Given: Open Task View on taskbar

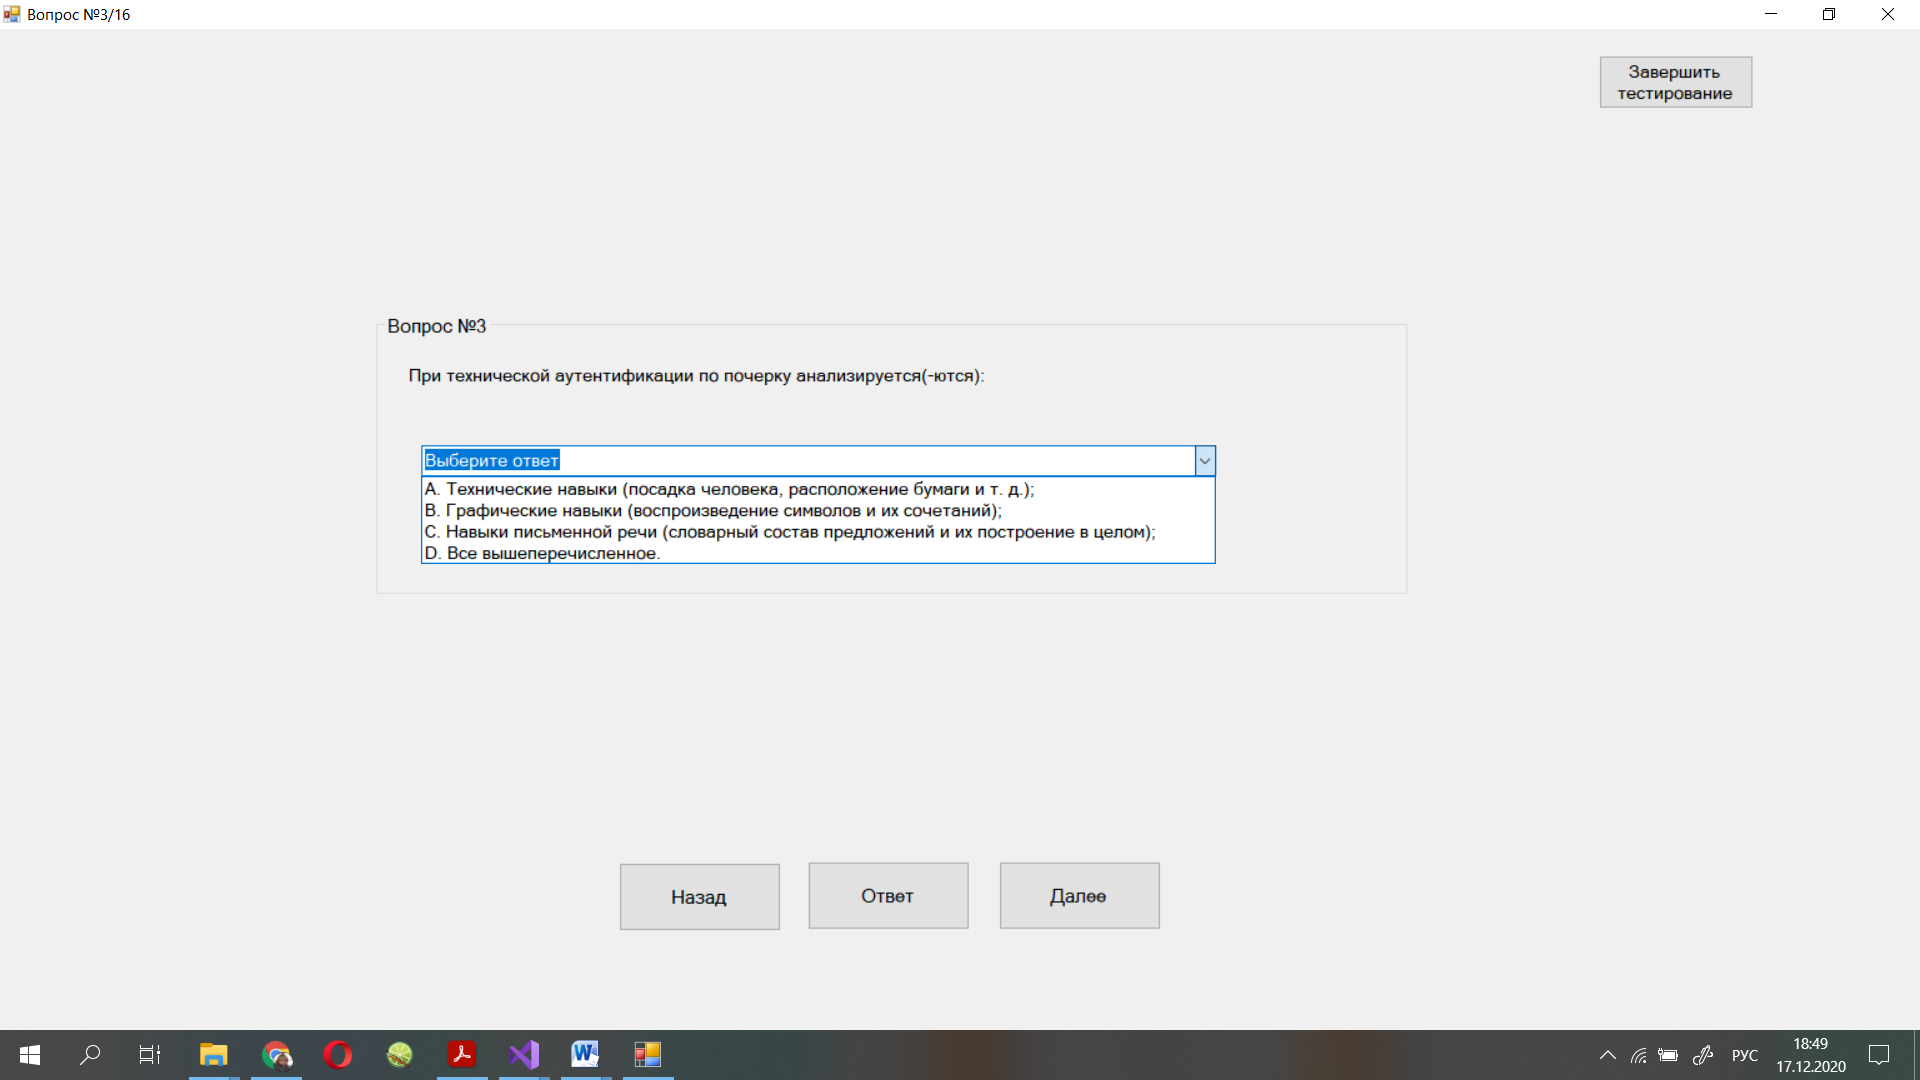Looking at the screenshot, I should (x=150, y=1055).
